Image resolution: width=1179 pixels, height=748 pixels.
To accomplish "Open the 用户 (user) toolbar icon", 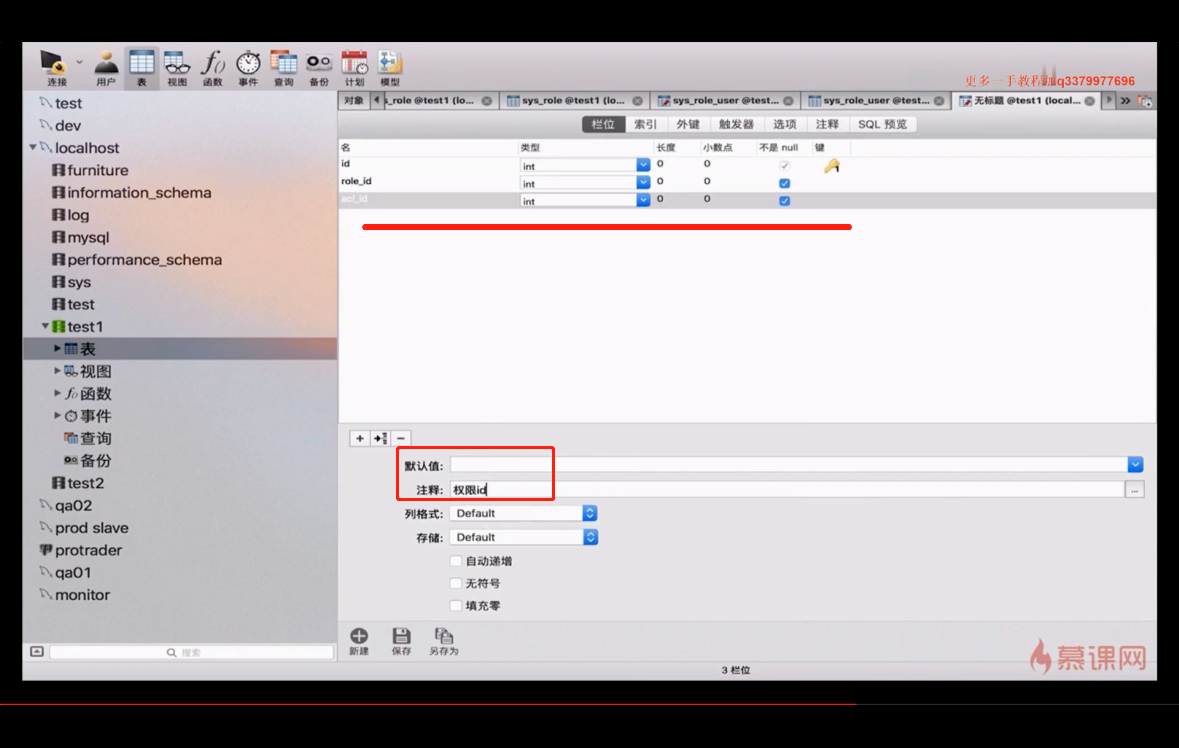I will pyautogui.click(x=106, y=68).
